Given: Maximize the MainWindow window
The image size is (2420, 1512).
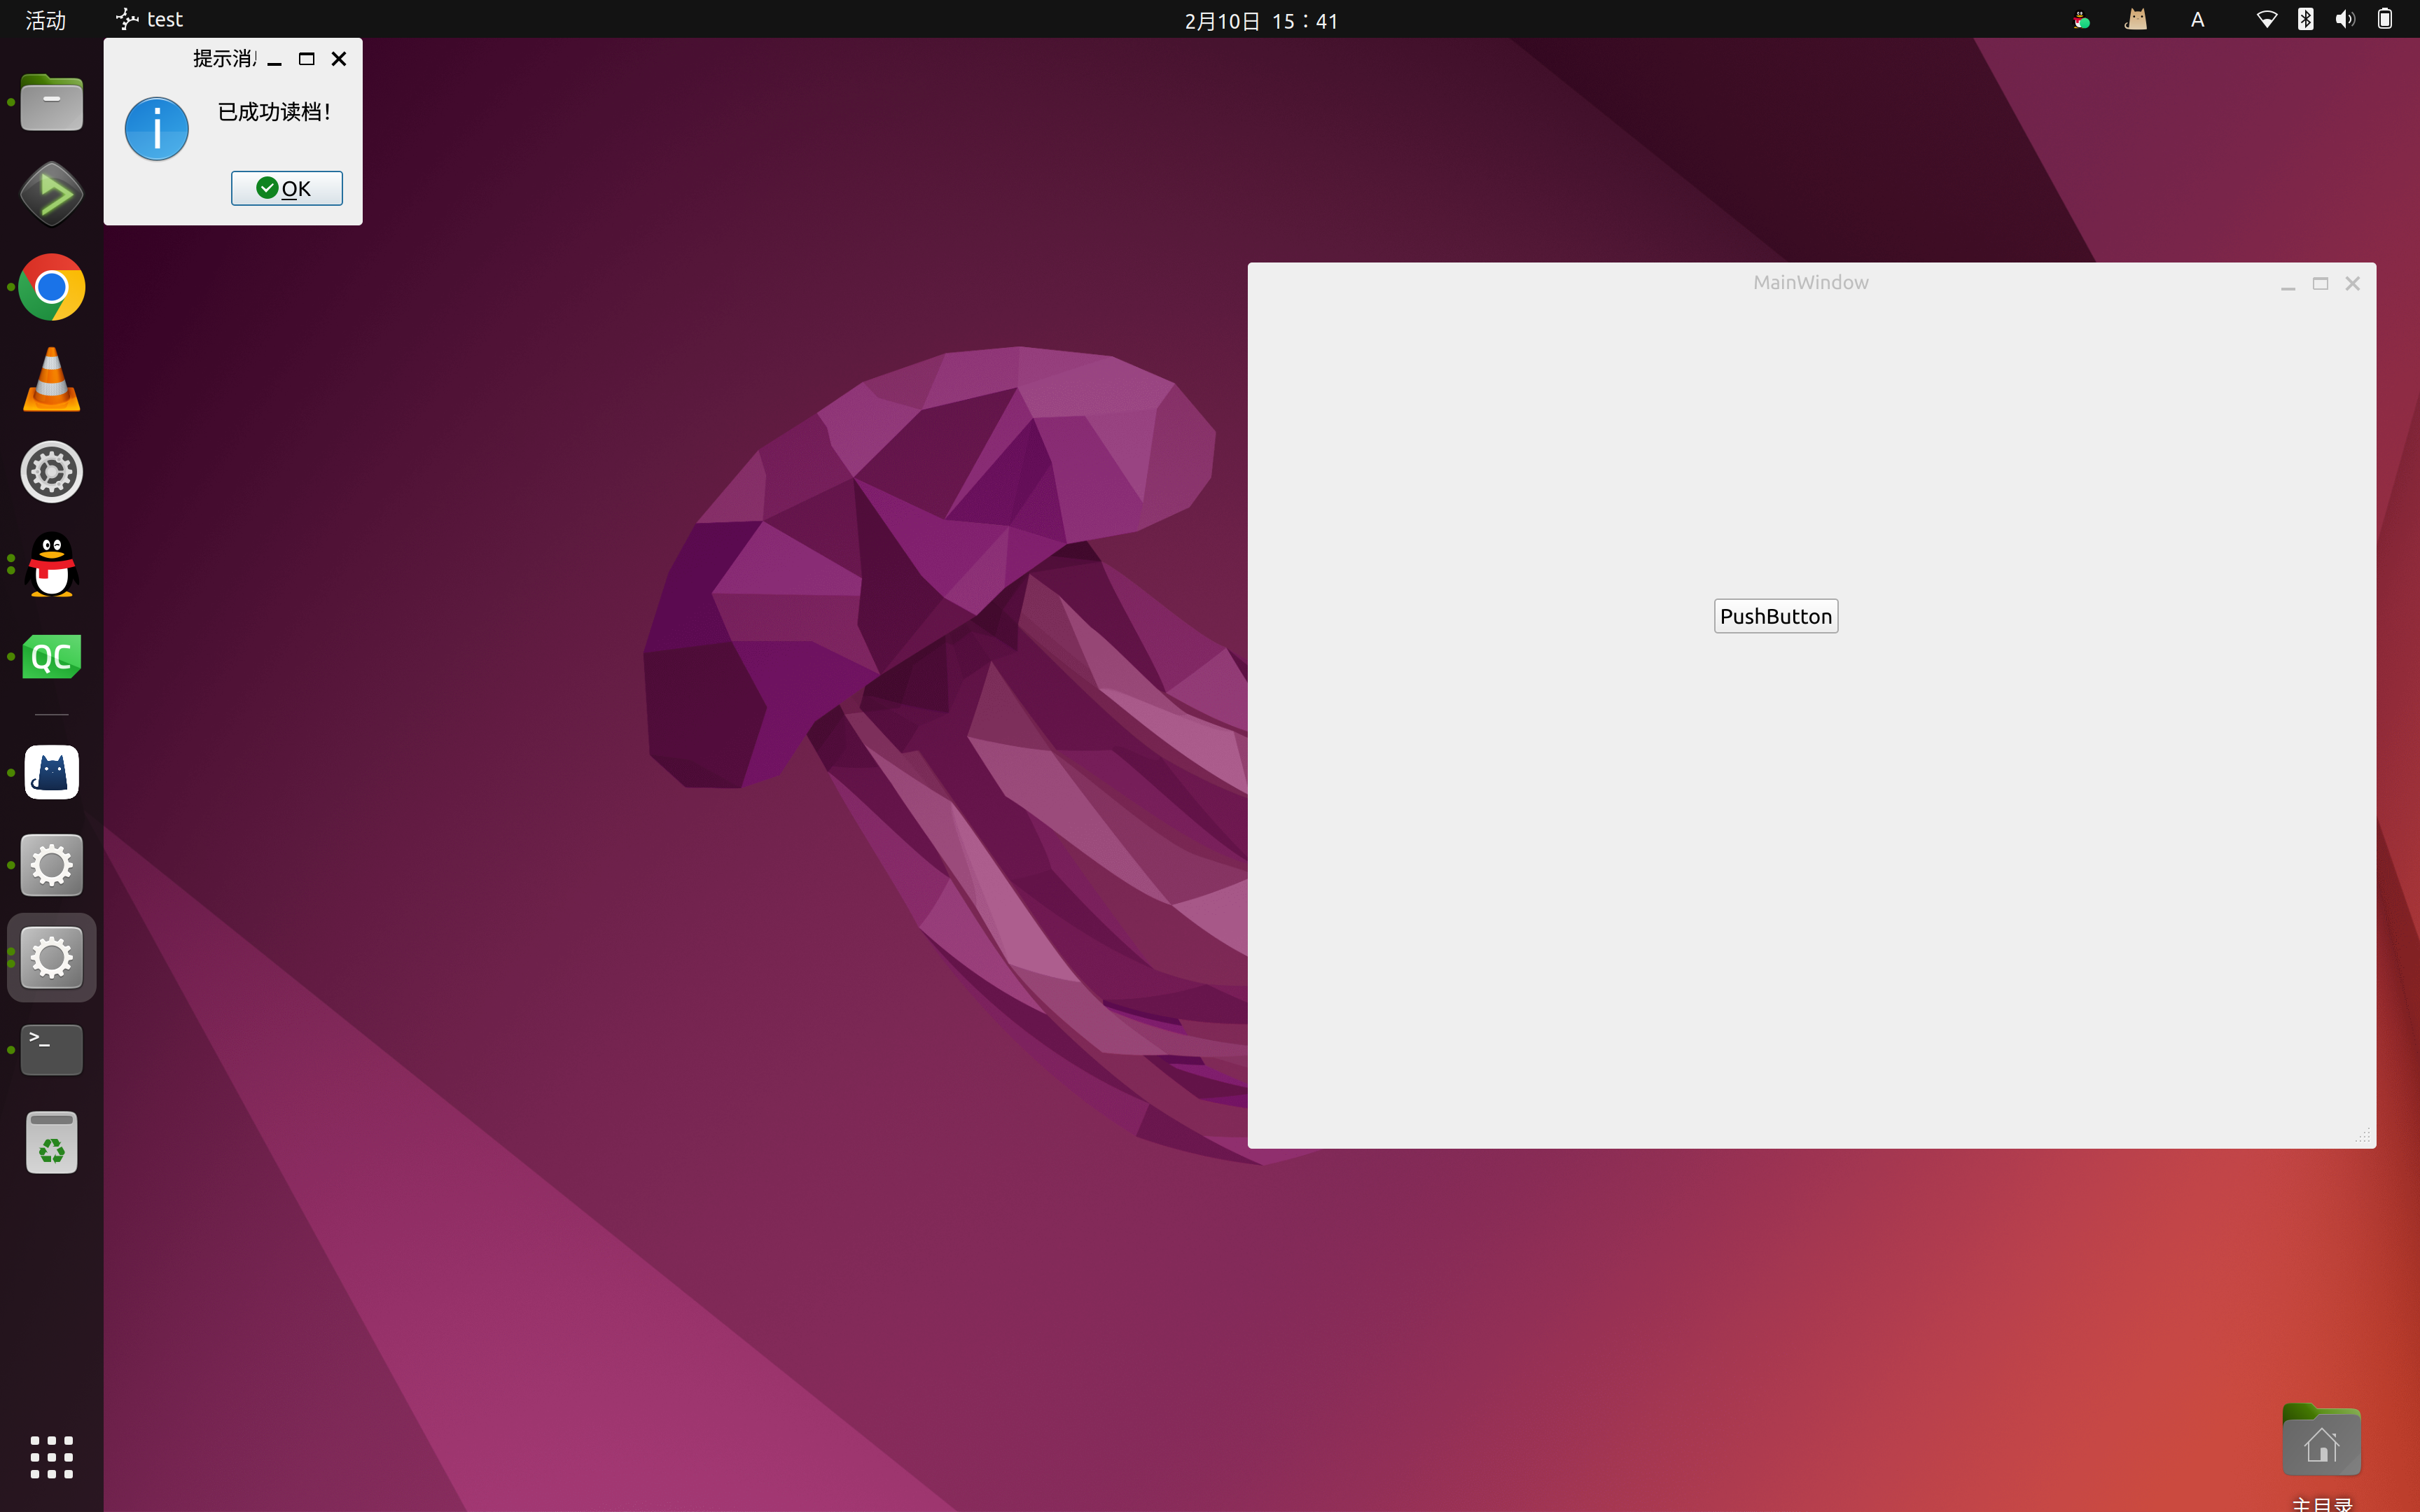Looking at the screenshot, I should click(x=2320, y=284).
